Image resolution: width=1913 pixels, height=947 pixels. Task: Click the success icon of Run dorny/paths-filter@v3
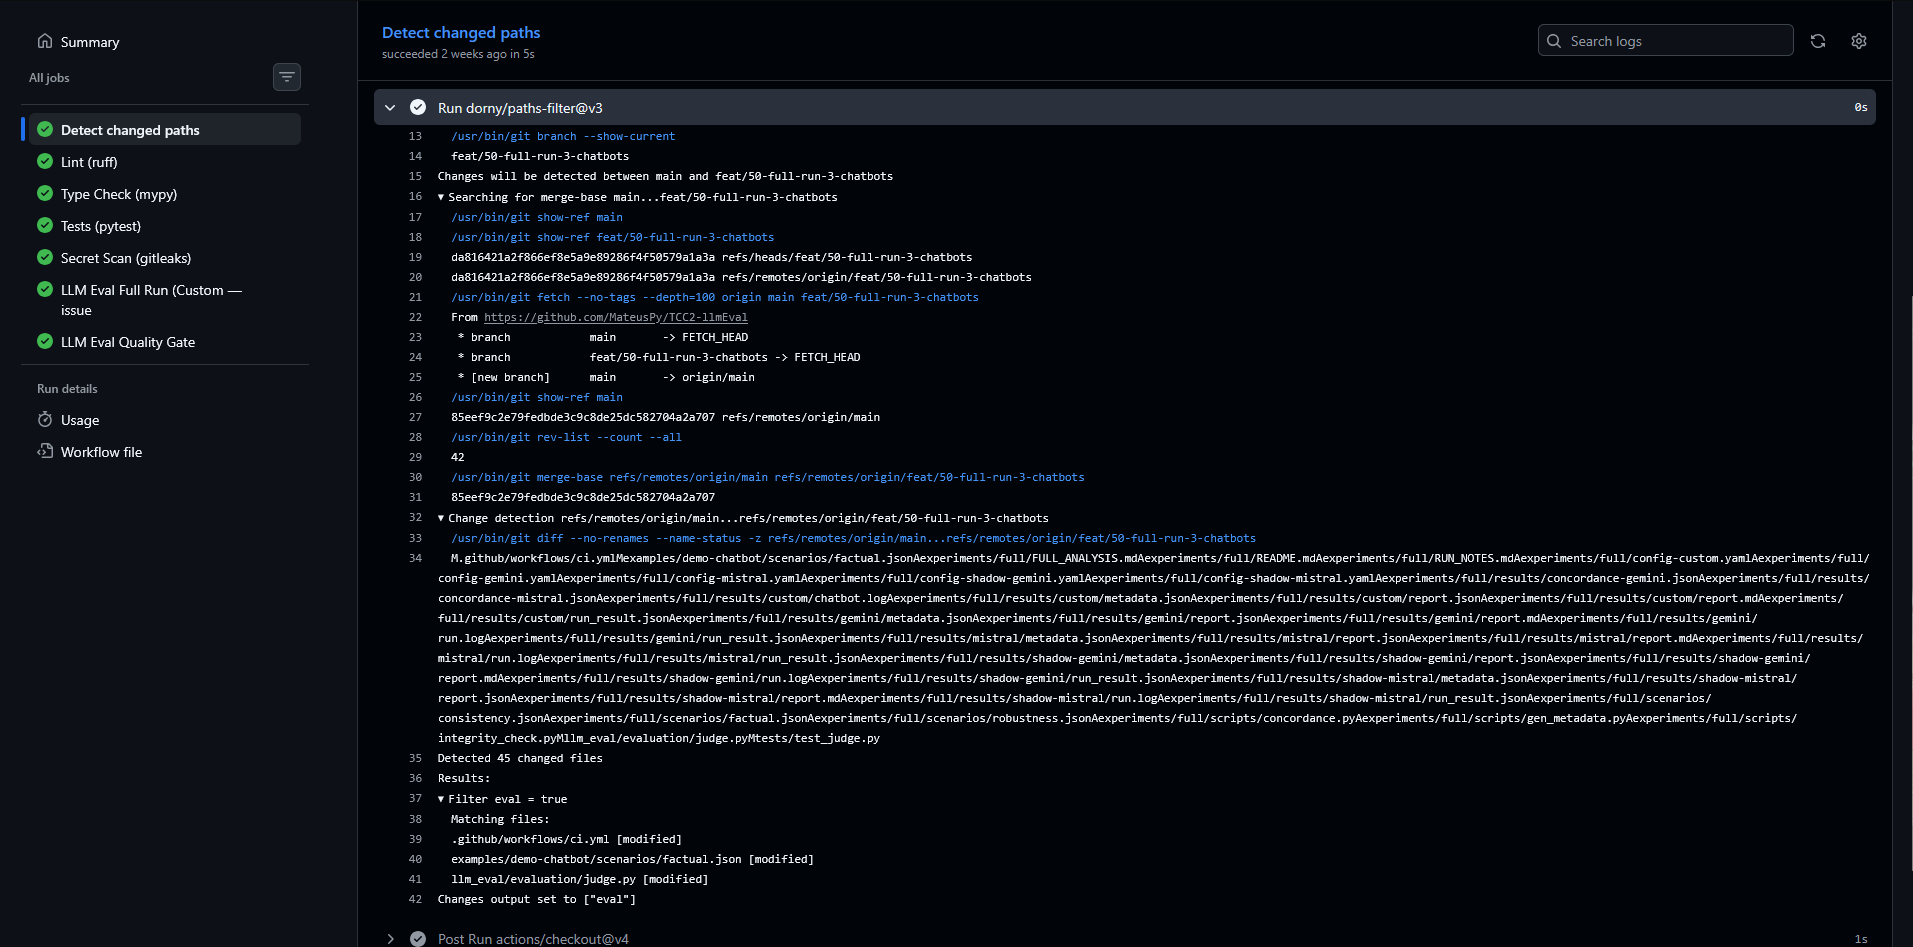click(x=418, y=108)
